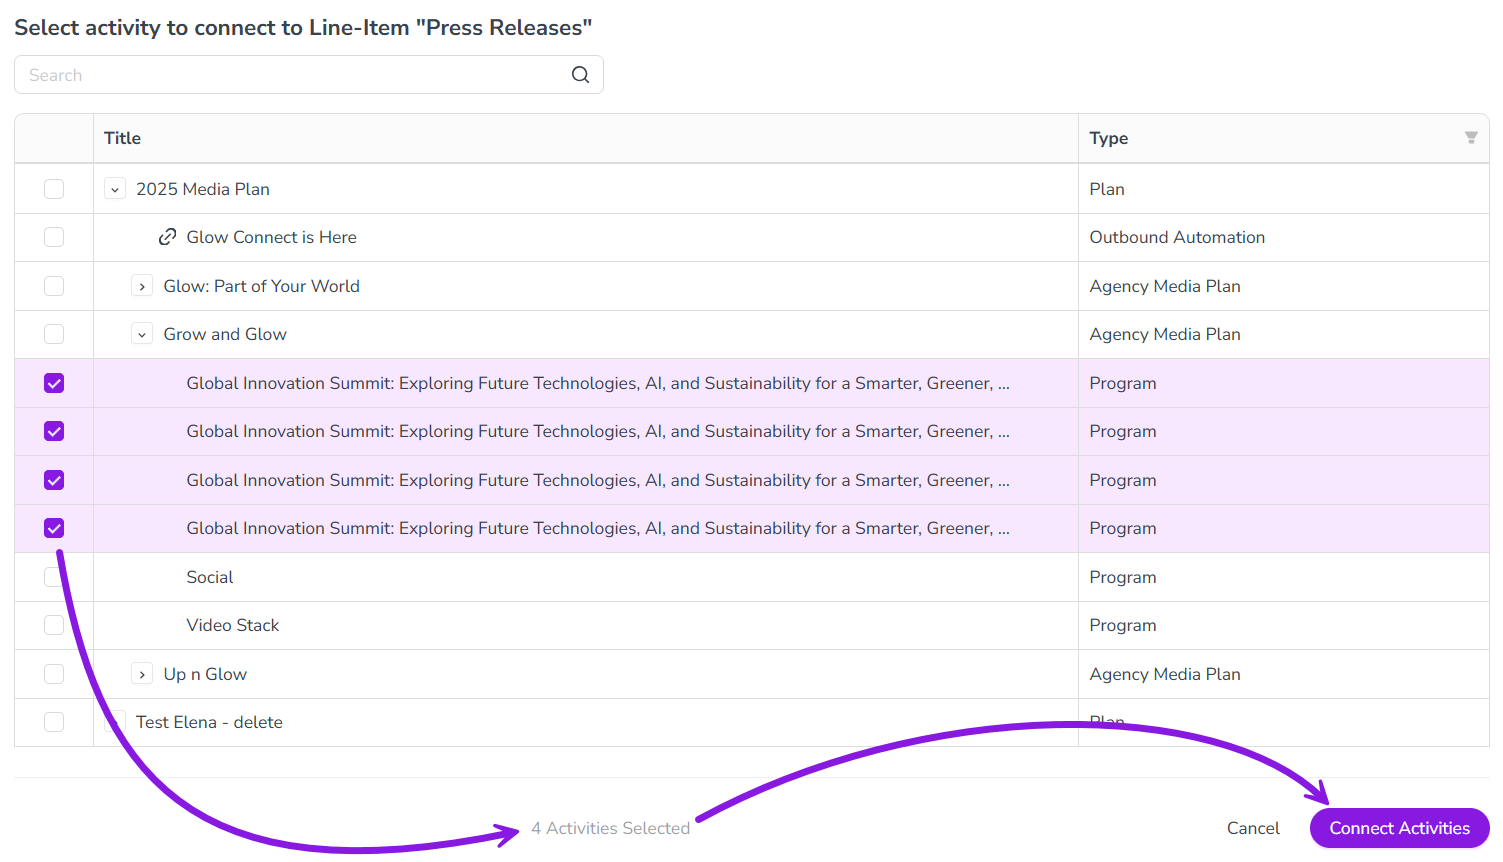
Task: Check the Grow and Glow checkbox
Action: tap(54, 334)
